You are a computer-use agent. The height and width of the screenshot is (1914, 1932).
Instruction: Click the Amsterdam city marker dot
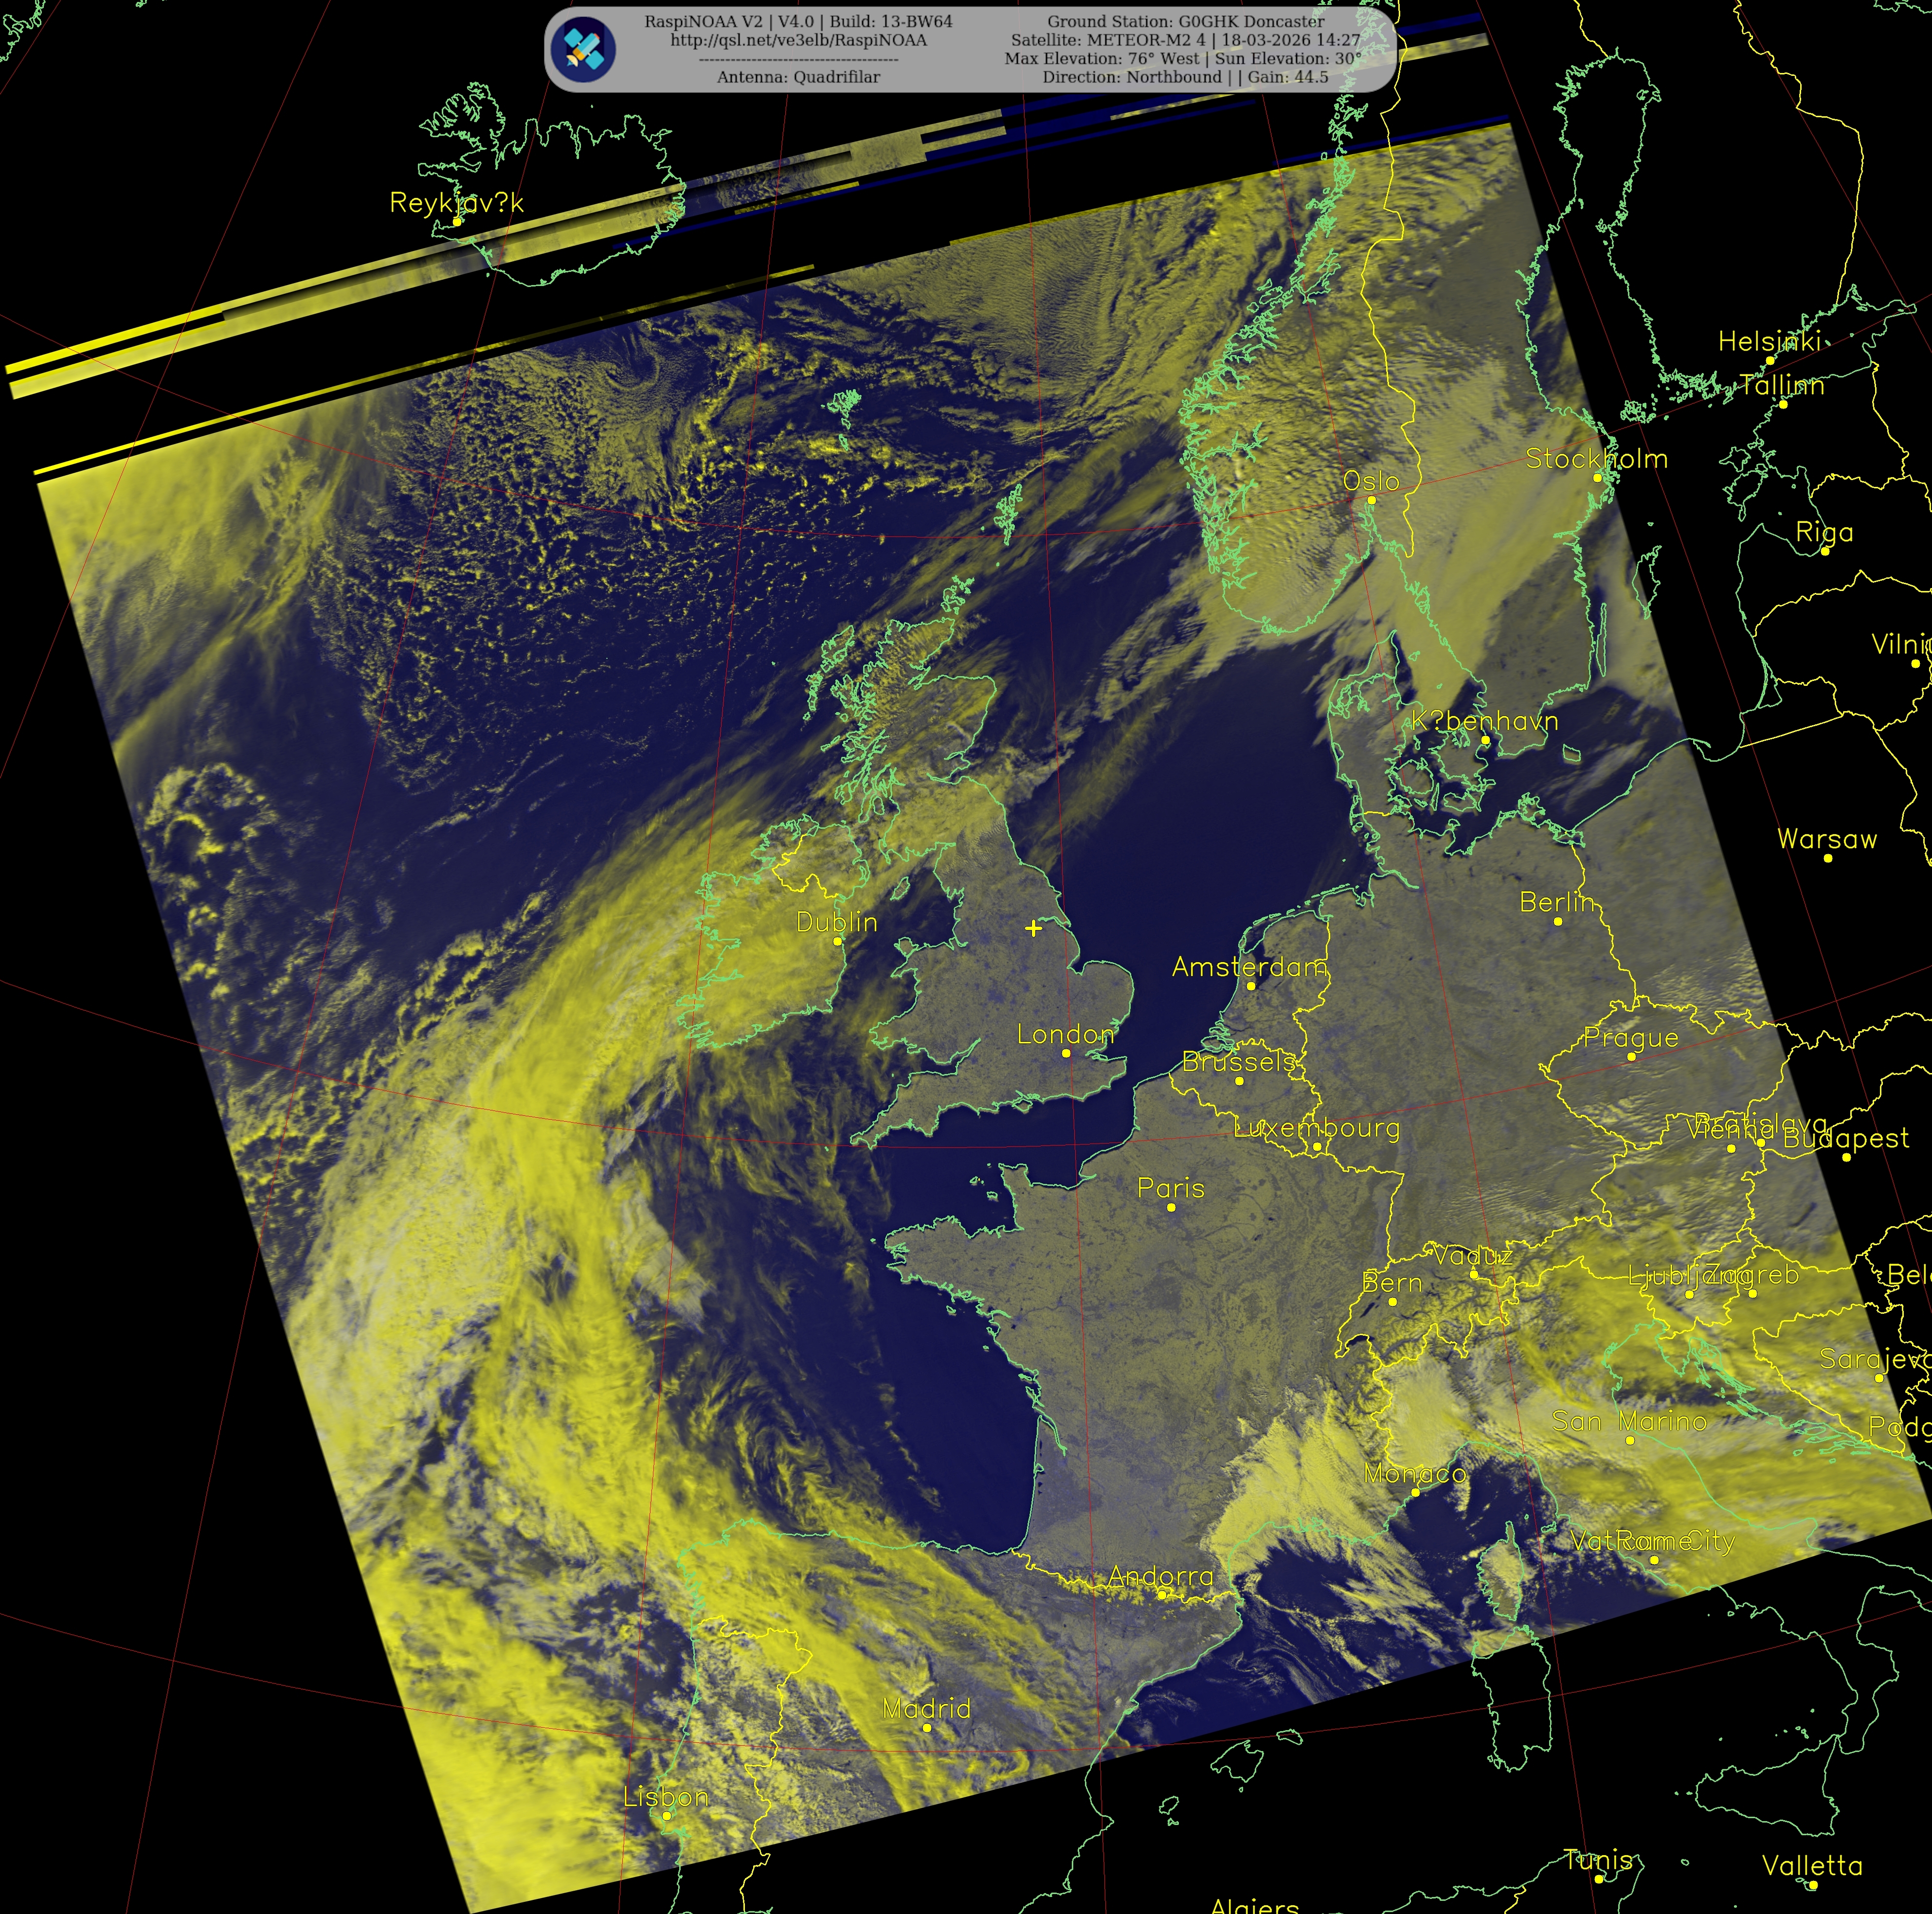coord(1250,986)
